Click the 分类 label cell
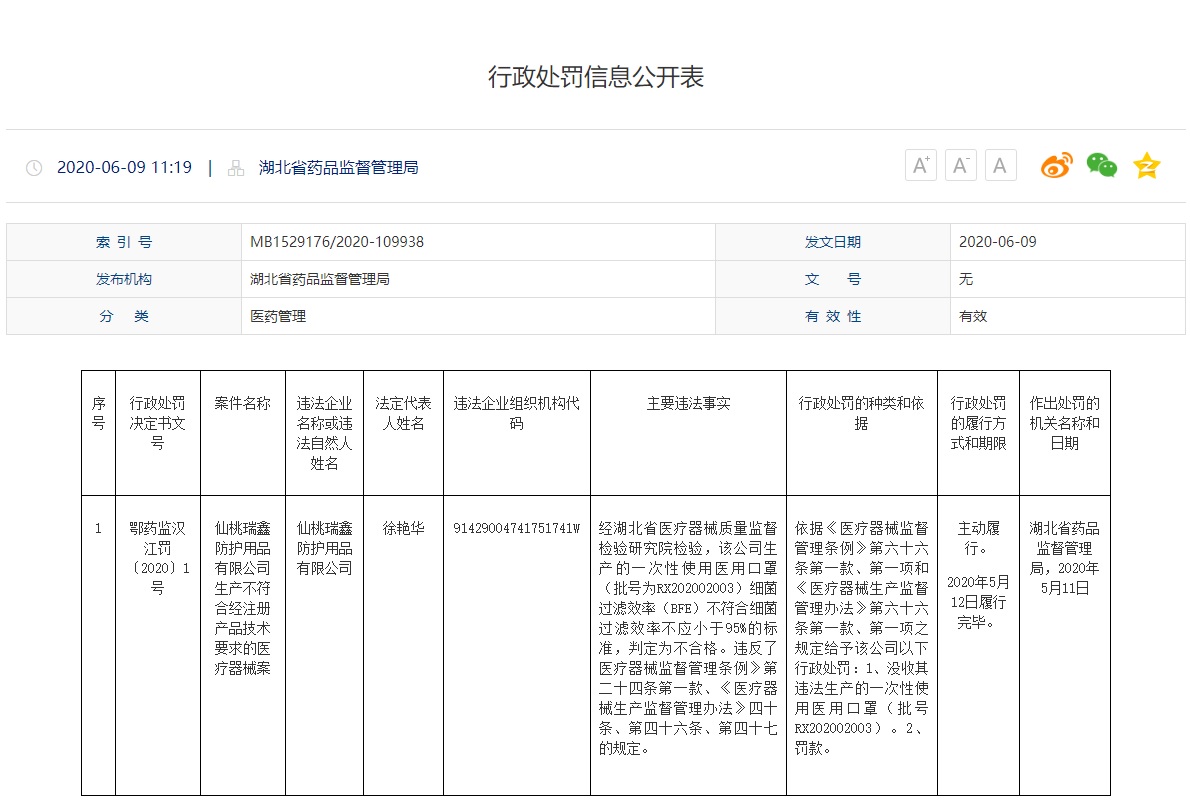This screenshot has width=1190, height=806. click(124, 316)
